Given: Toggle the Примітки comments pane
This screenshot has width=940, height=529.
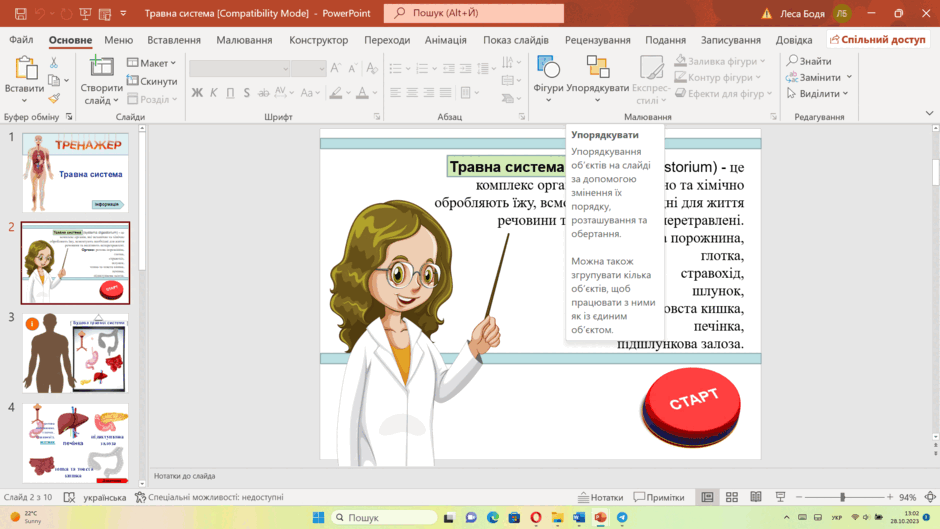Looking at the screenshot, I should 659,497.
